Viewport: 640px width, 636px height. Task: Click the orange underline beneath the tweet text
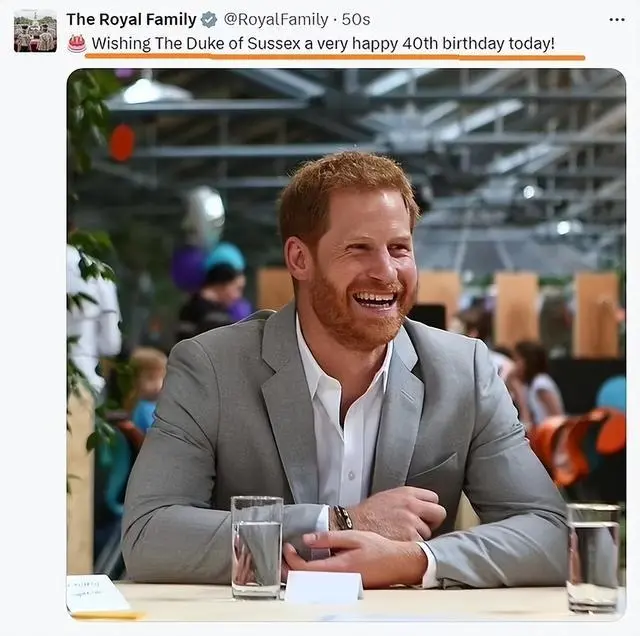tap(334, 57)
